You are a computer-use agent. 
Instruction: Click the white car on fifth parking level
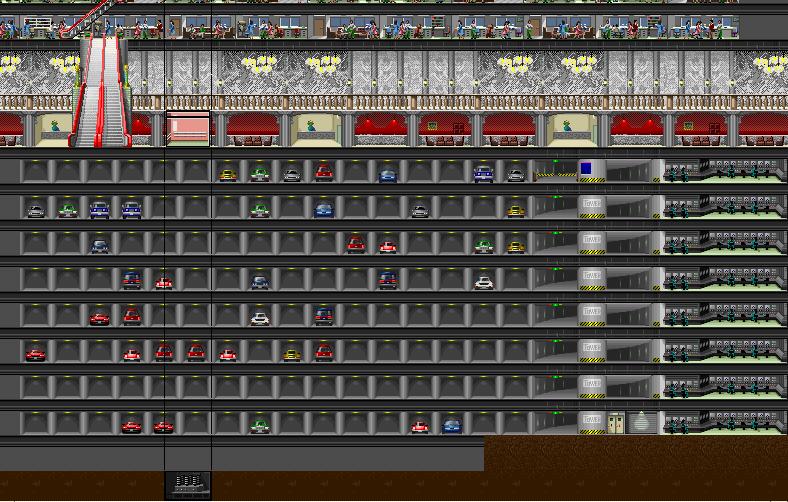click(x=260, y=319)
